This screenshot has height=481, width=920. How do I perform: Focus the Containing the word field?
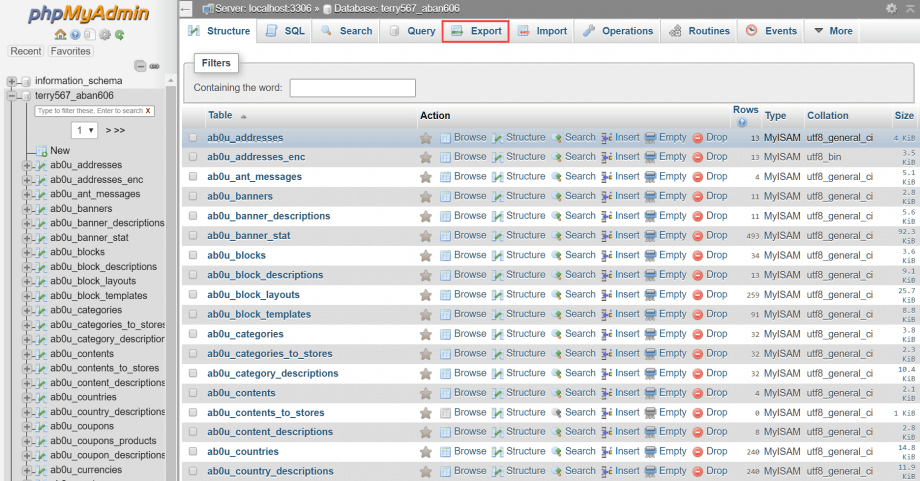click(353, 88)
